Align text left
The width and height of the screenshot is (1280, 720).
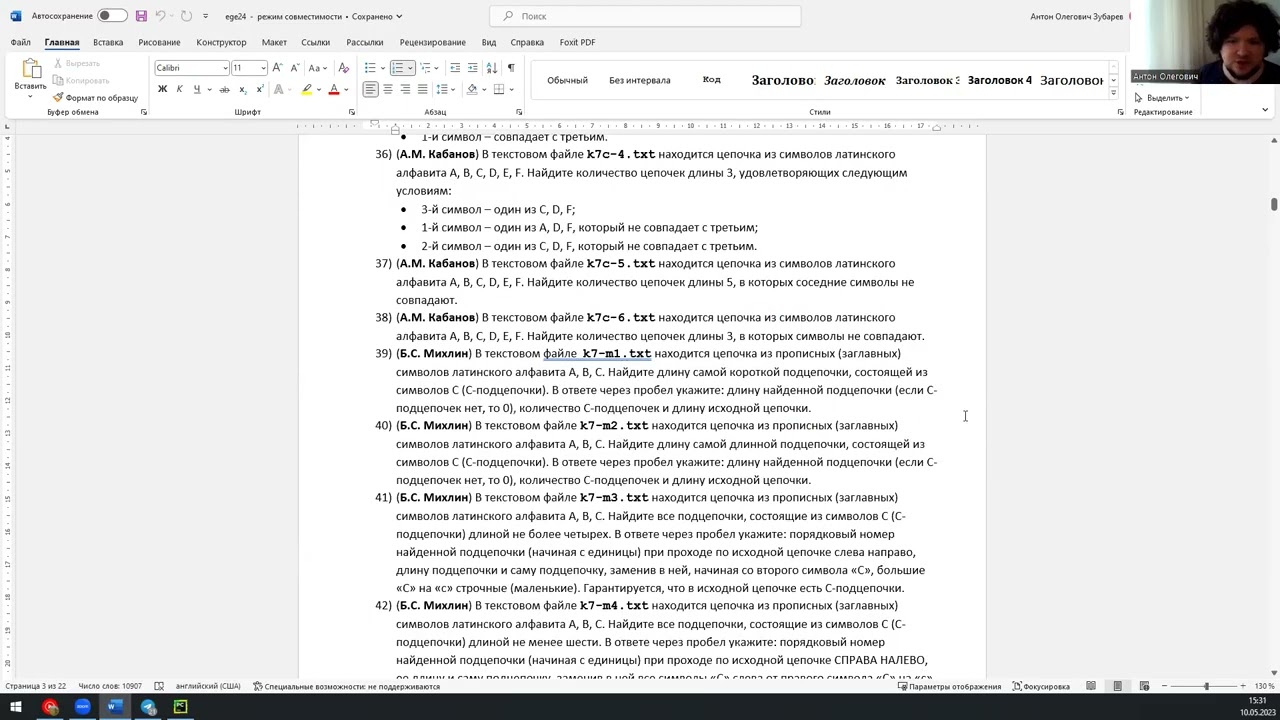point(370,89)
